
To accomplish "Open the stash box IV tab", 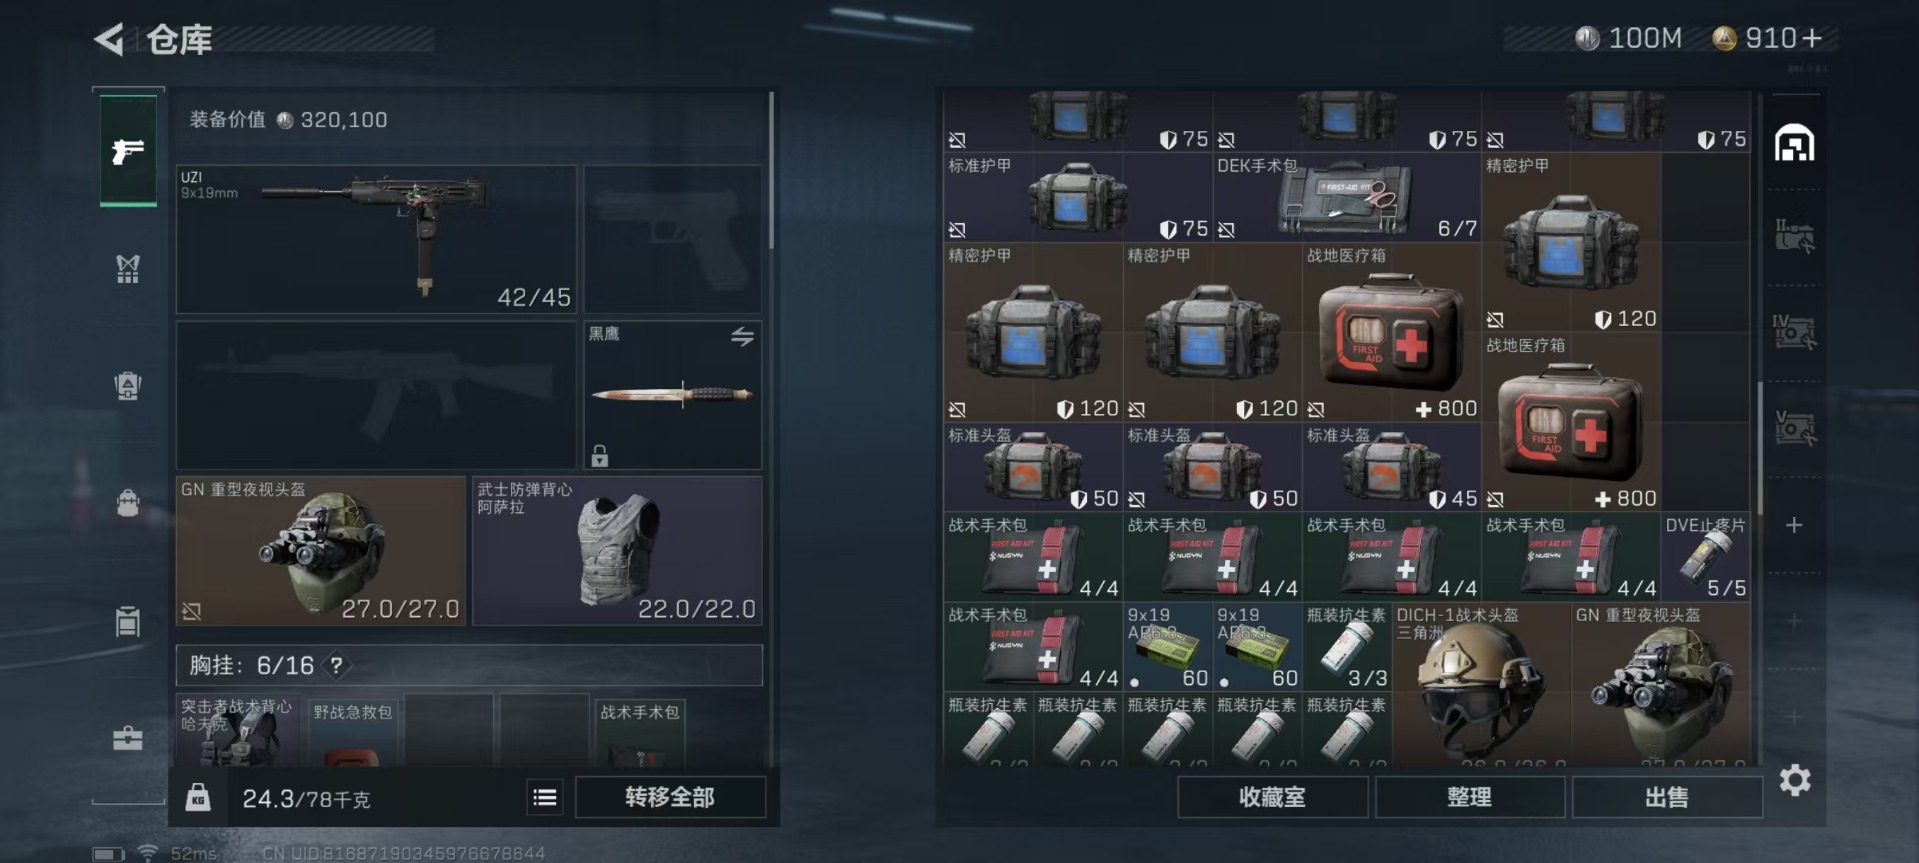I will [x=1795, y=332].
